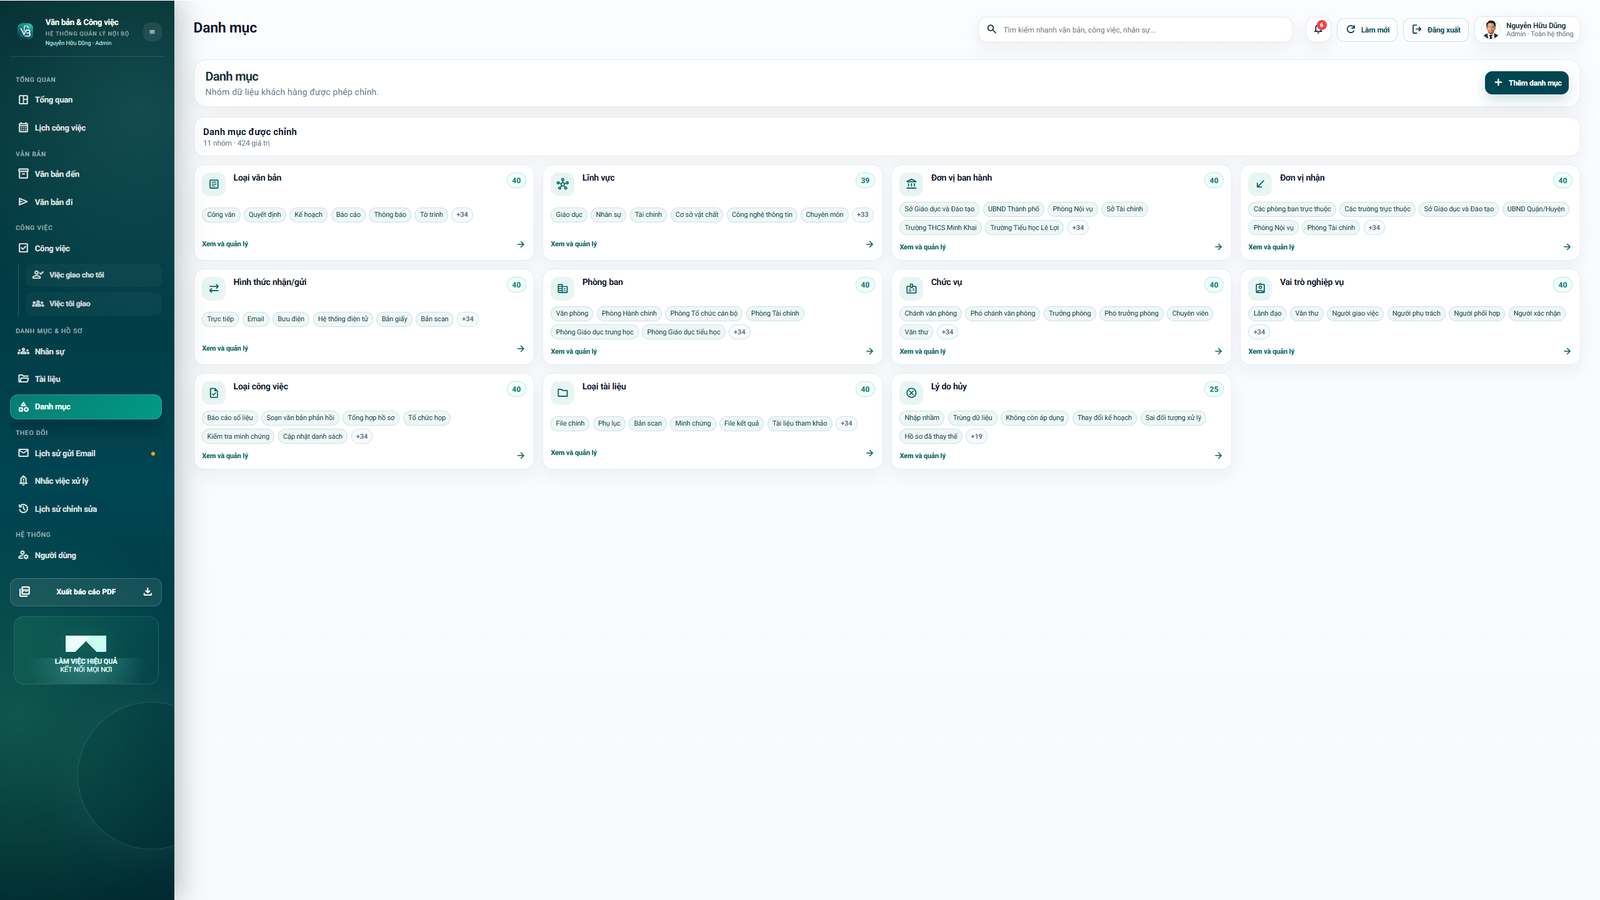Click the Vai trò nghiệp vụ card icon
Viewport: 1600px width, 900px height.
pos(1260,288)
